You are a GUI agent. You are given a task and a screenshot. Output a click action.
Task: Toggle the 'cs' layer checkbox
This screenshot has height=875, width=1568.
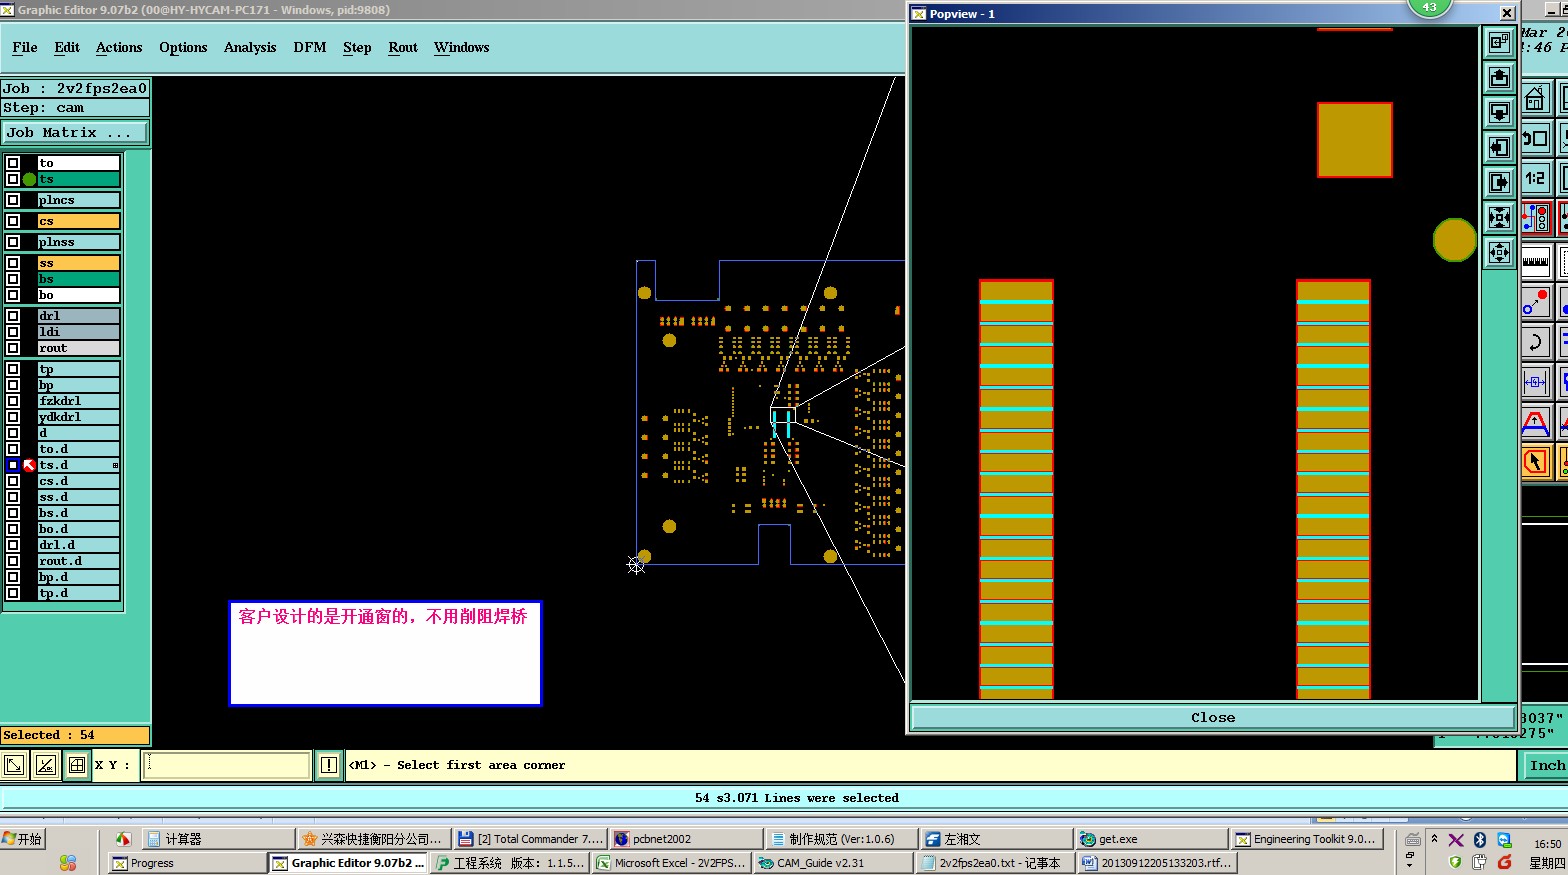click(13, 221)
